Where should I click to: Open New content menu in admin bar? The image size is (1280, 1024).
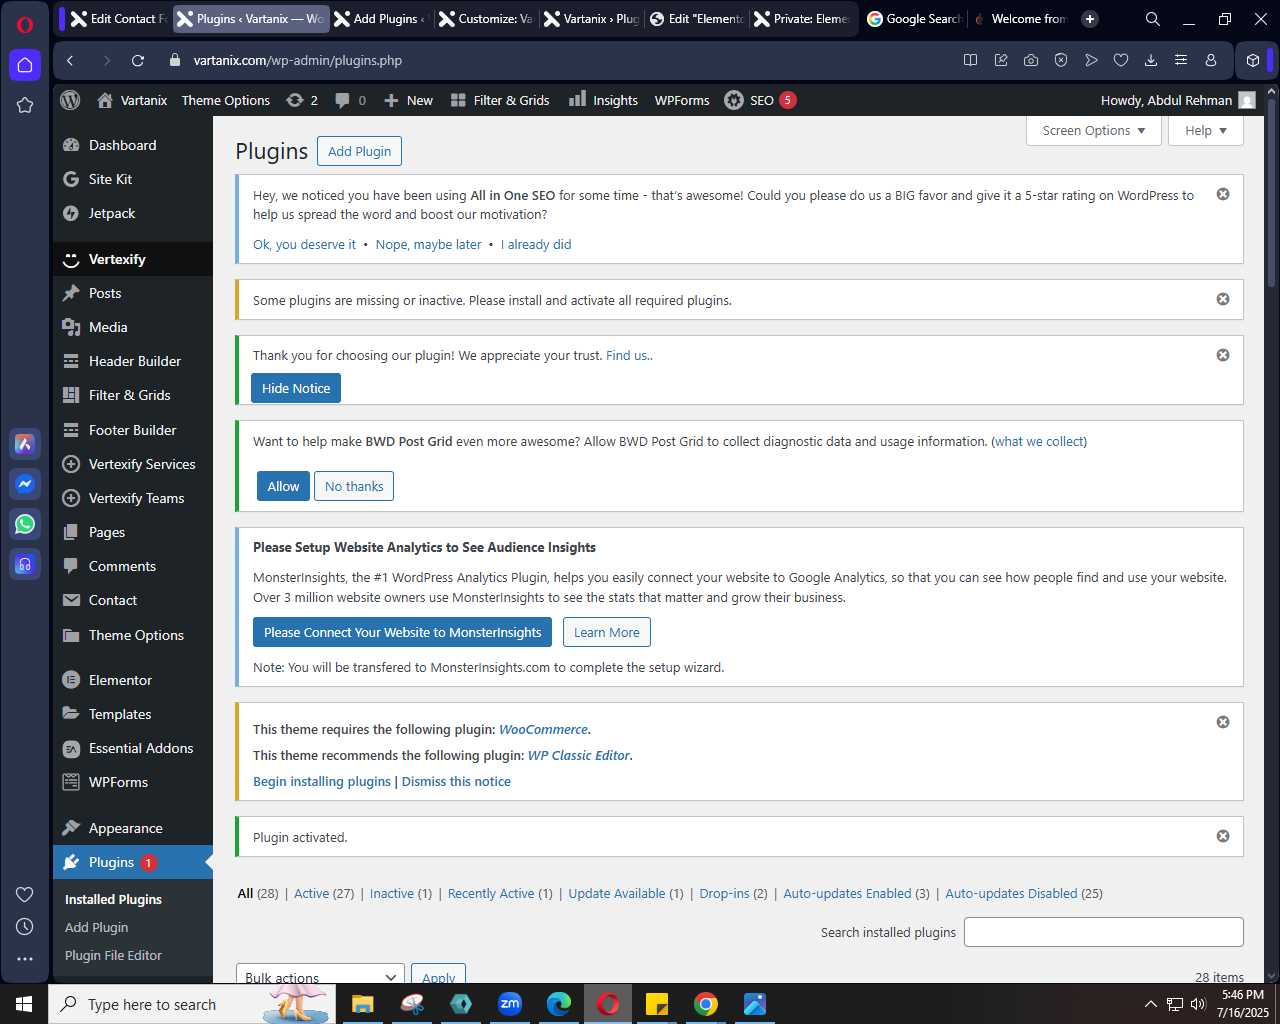(x=408, y=100)
